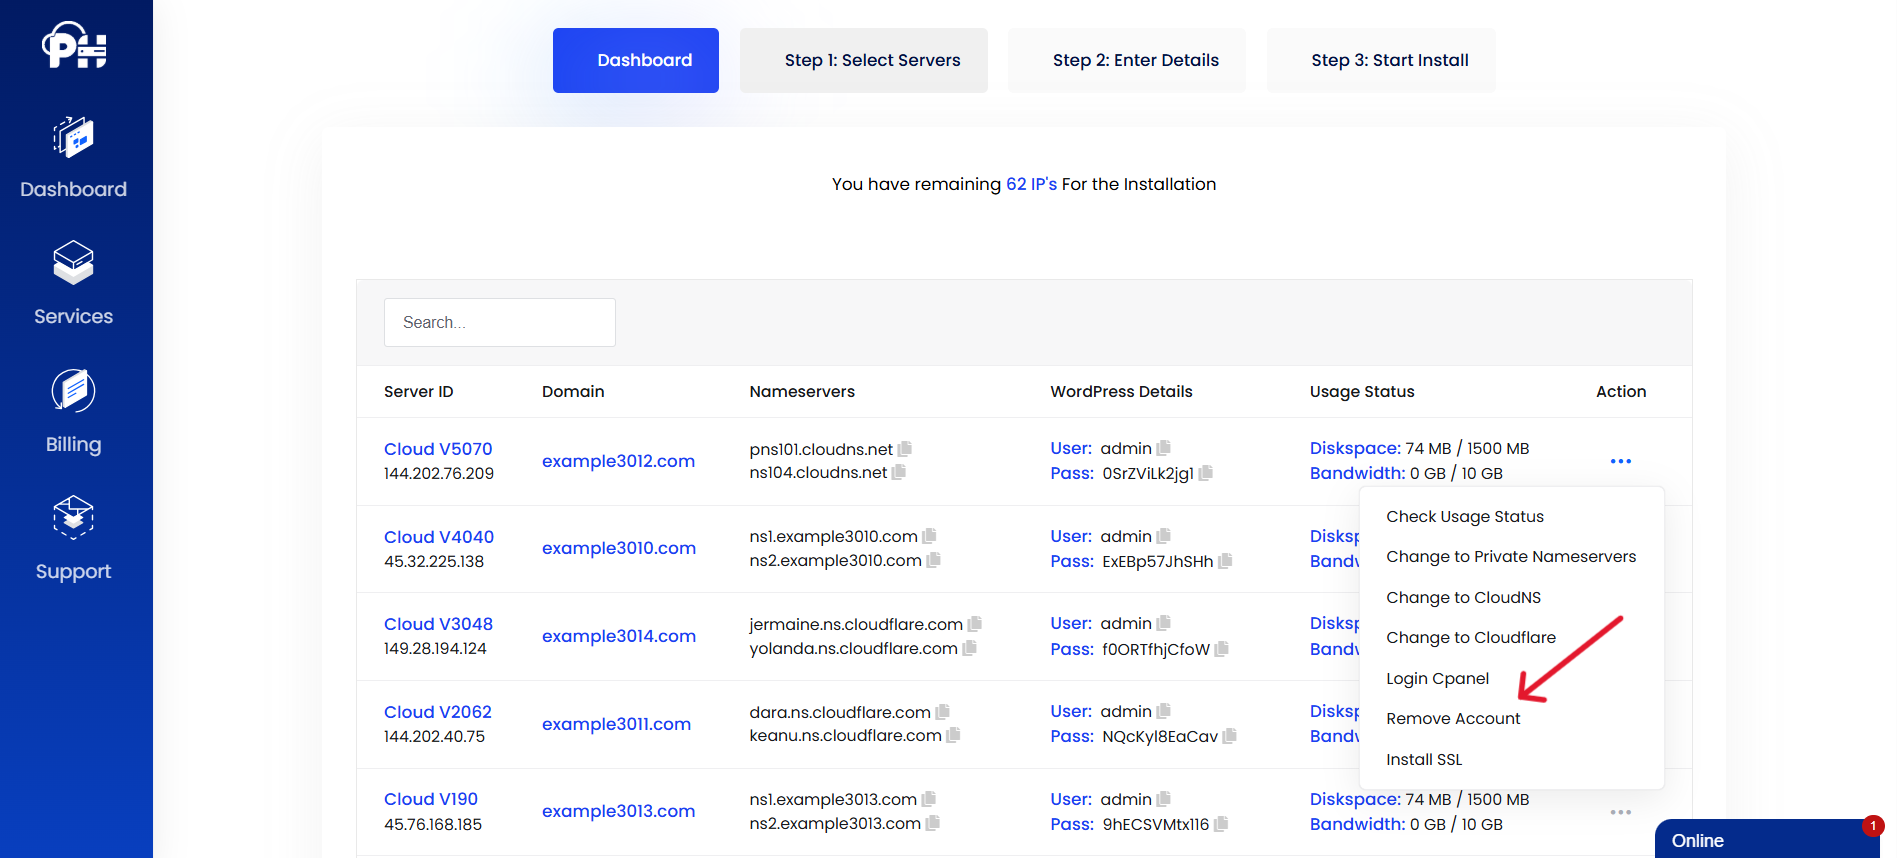Open the Services sidebar icon
1897x858 pixels.
[x=73, y=263]
